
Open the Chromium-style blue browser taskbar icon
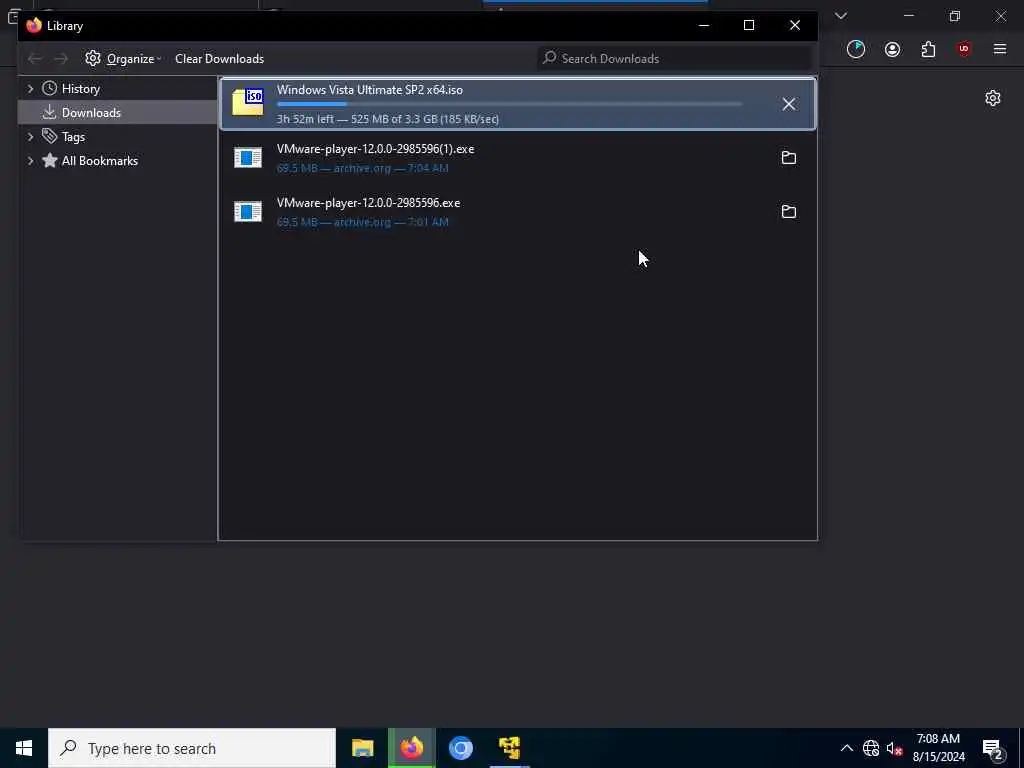click(x=460, y=748)
